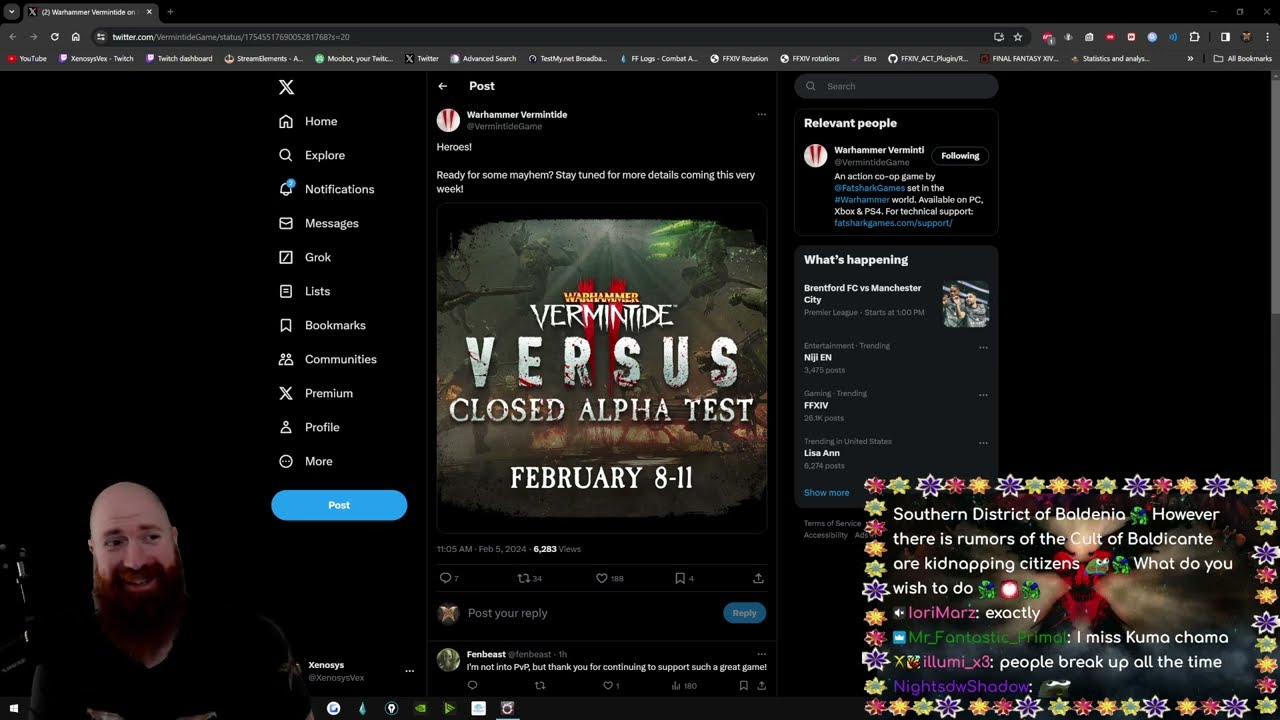Open the NVIDIA taskbar icon
Viewport: 1280px width, 720px height.
[x=420, y=708]
